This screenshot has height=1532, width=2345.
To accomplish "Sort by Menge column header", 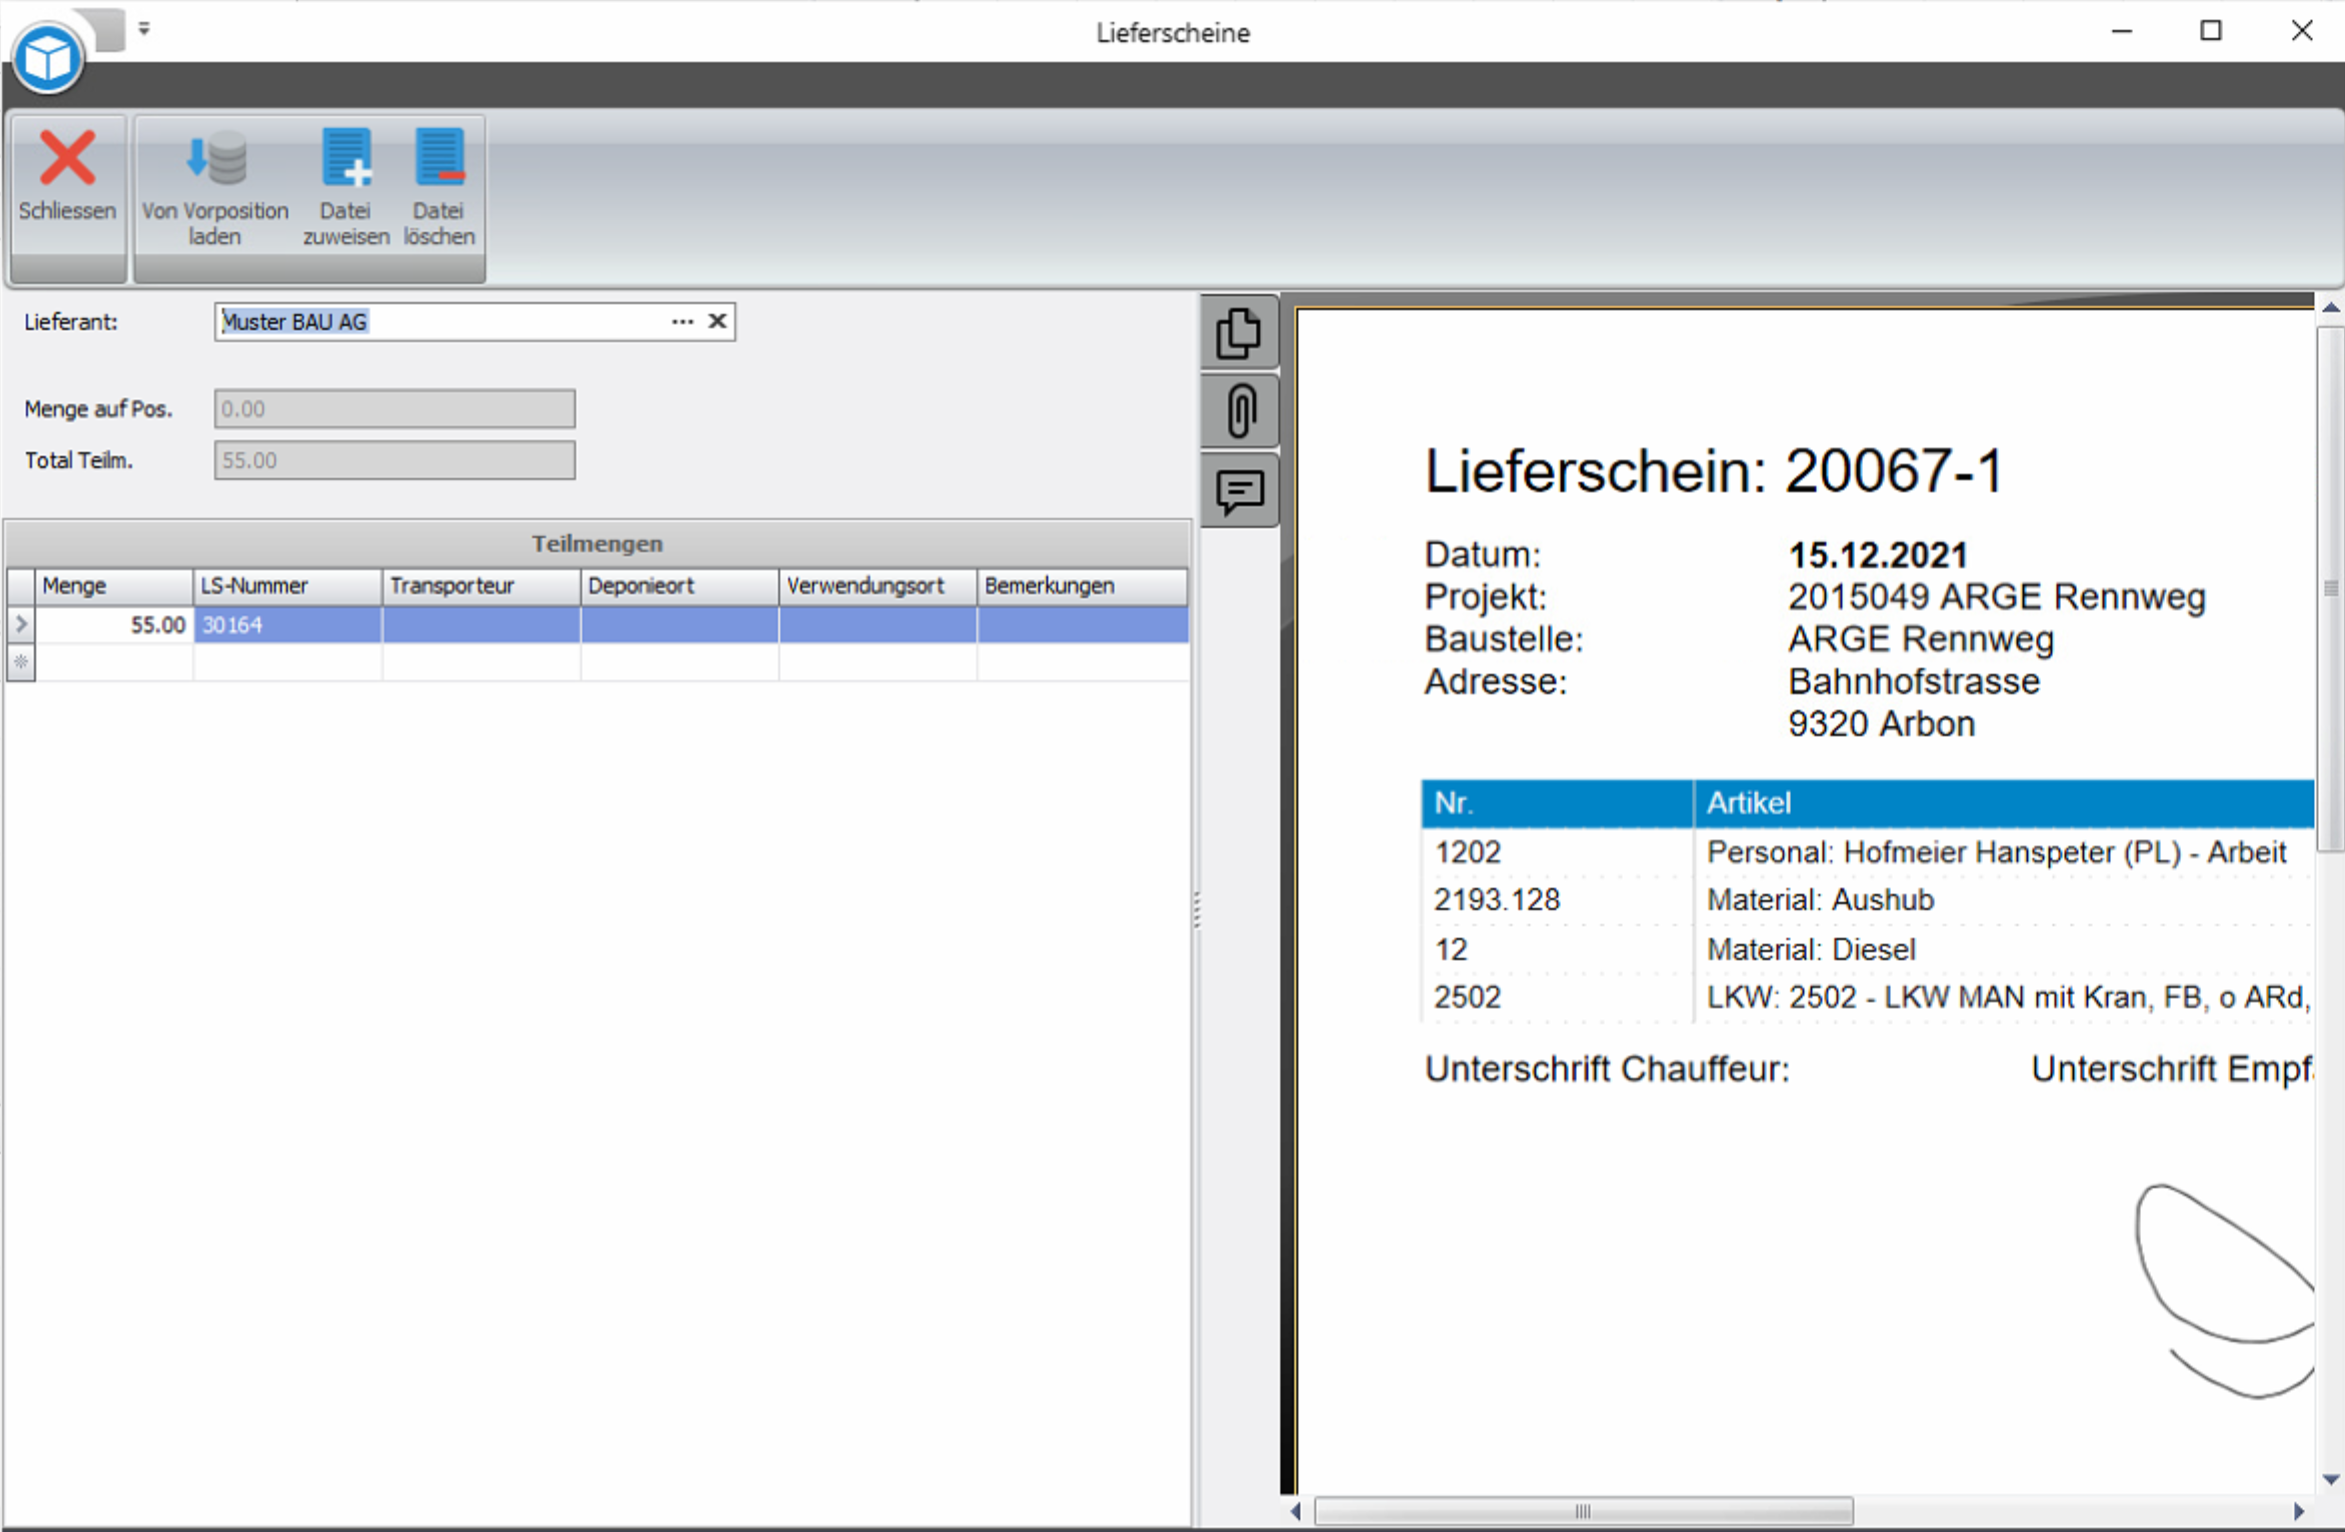I will (114, 586).
